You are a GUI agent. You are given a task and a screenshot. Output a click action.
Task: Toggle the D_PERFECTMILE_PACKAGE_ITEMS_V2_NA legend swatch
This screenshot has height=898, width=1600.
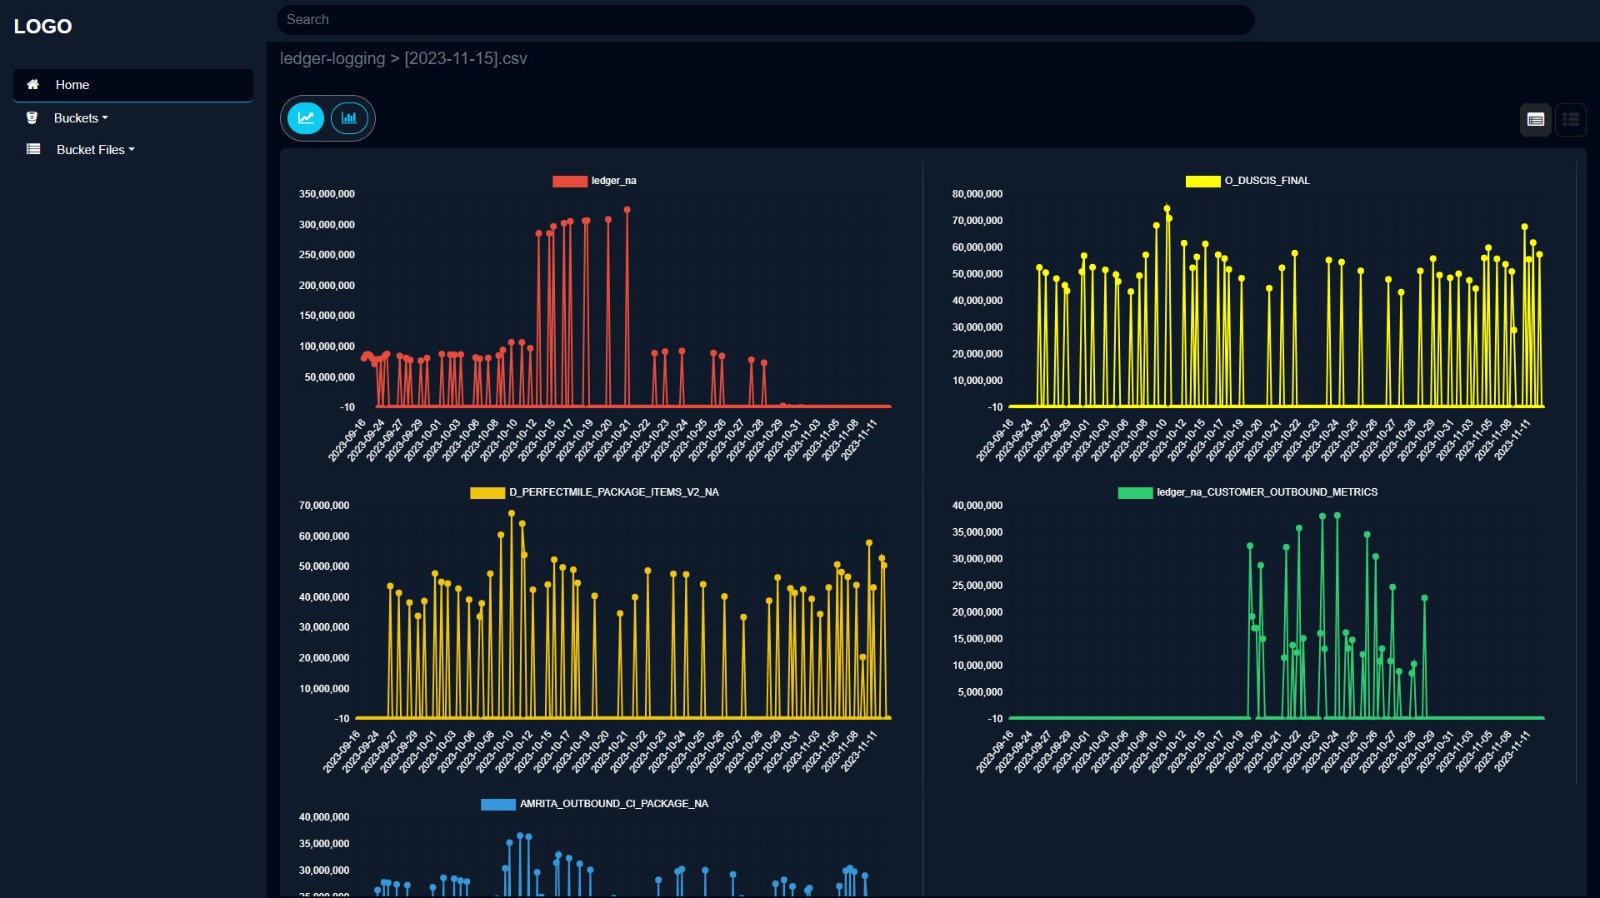coord(488,493)
